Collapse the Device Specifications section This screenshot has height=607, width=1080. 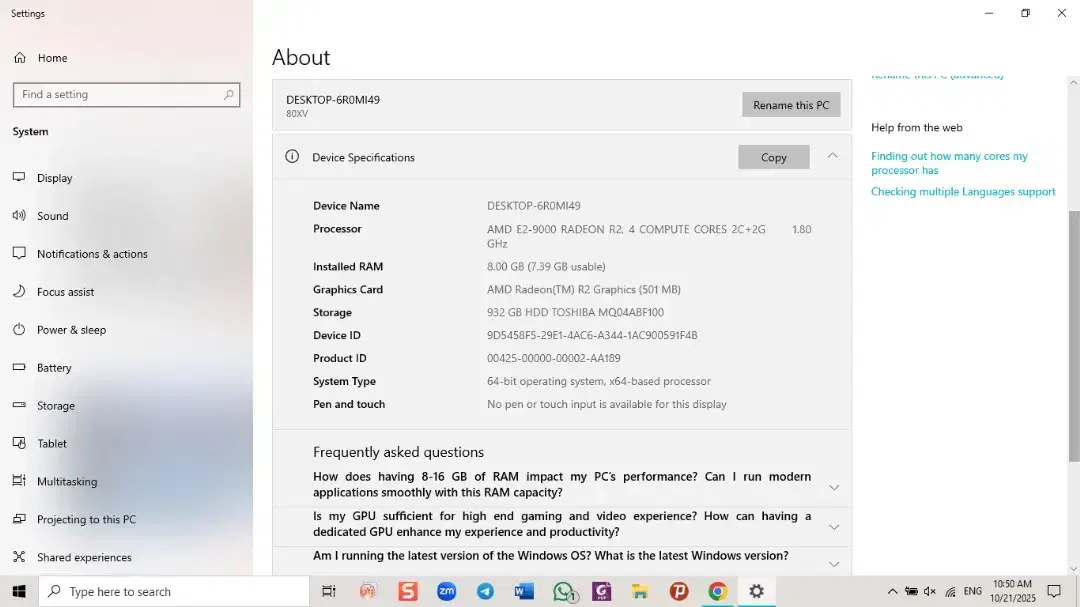click(x=832, y=156)
